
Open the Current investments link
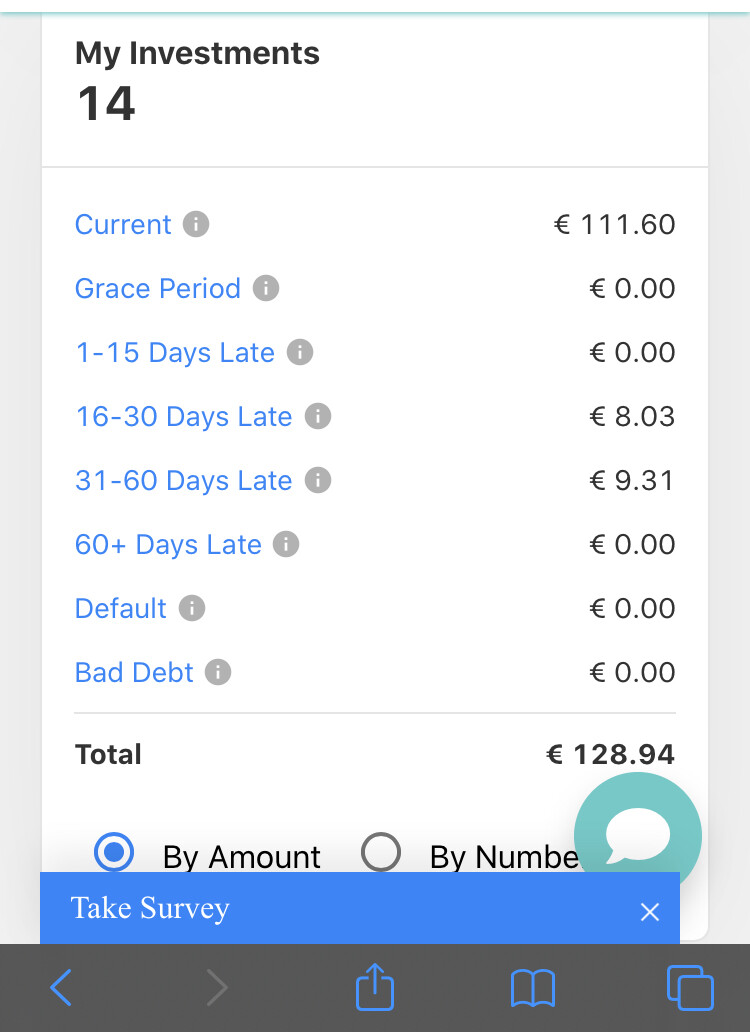pos(123,224)
